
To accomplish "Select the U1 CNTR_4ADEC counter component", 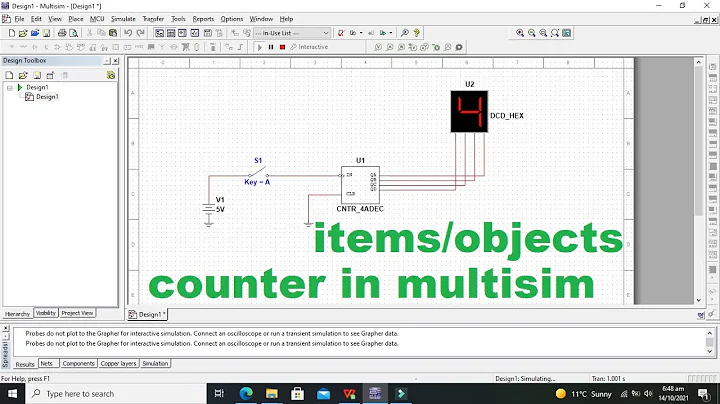I will [x=360, y=185].
